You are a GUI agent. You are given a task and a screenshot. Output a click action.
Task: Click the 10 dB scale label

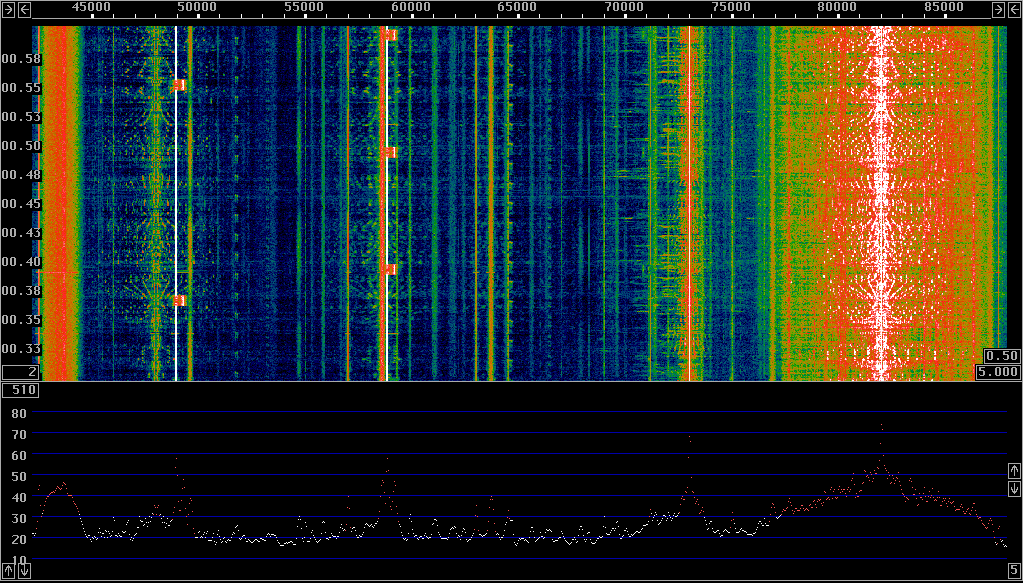coord(18,561)
